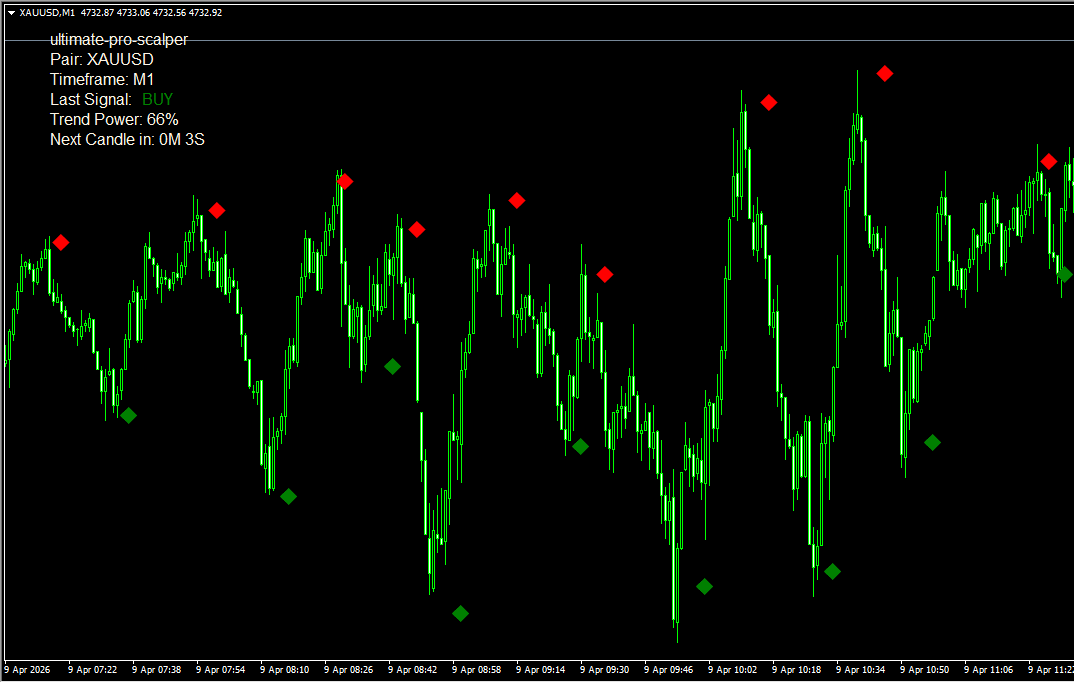Click the Timeframe: M1 label
Viewport: 1074px width, 683px height.
[x=102, y=79]
